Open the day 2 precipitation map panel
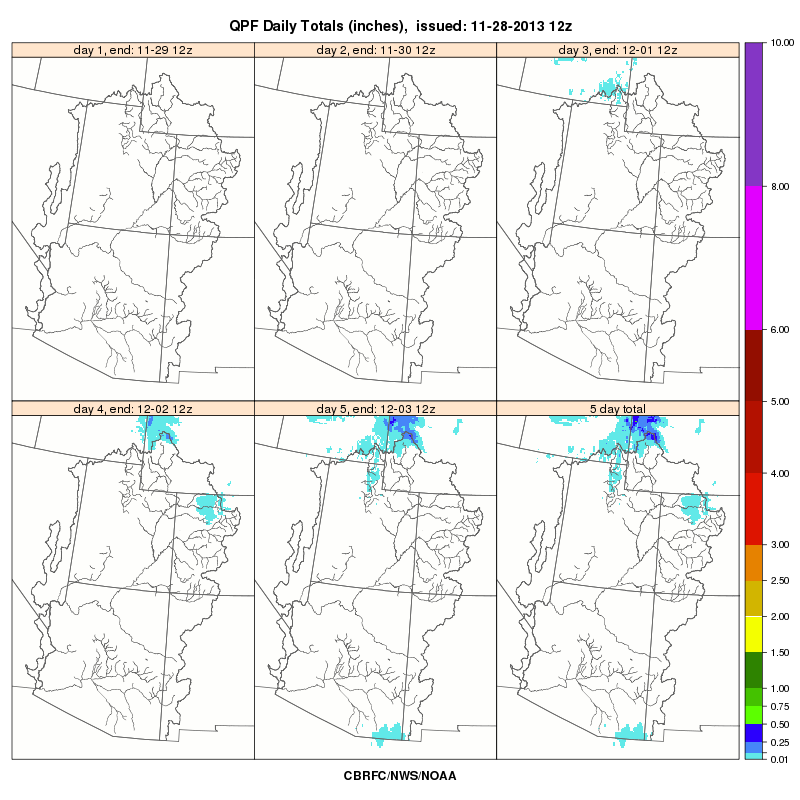This screenshot has width=800, height=800. click(x=376, y=229)
